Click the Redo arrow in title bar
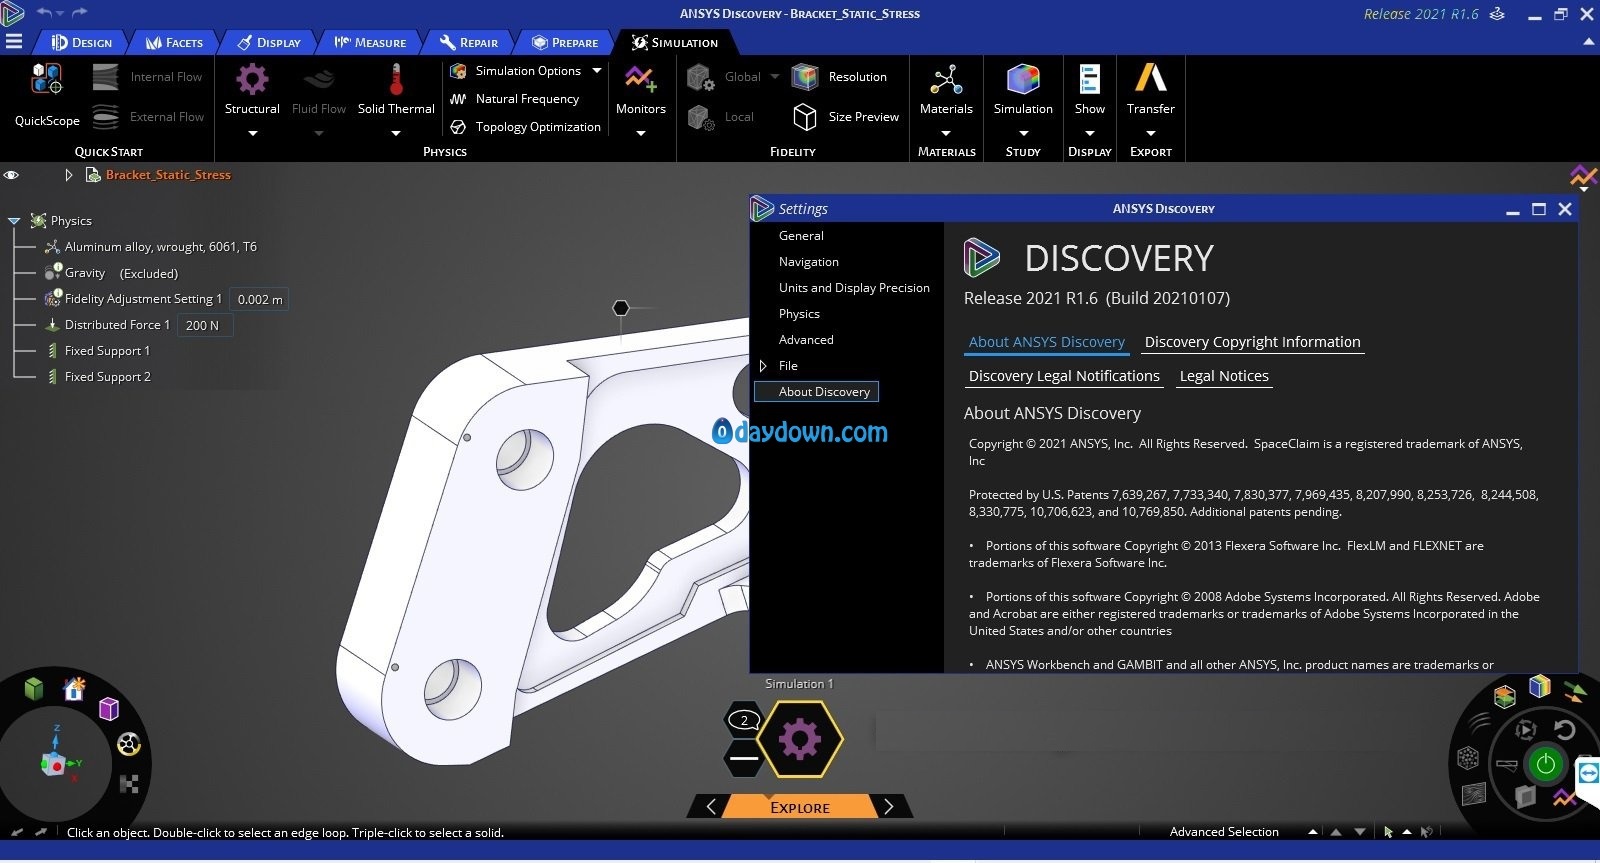 coord(80,13)
